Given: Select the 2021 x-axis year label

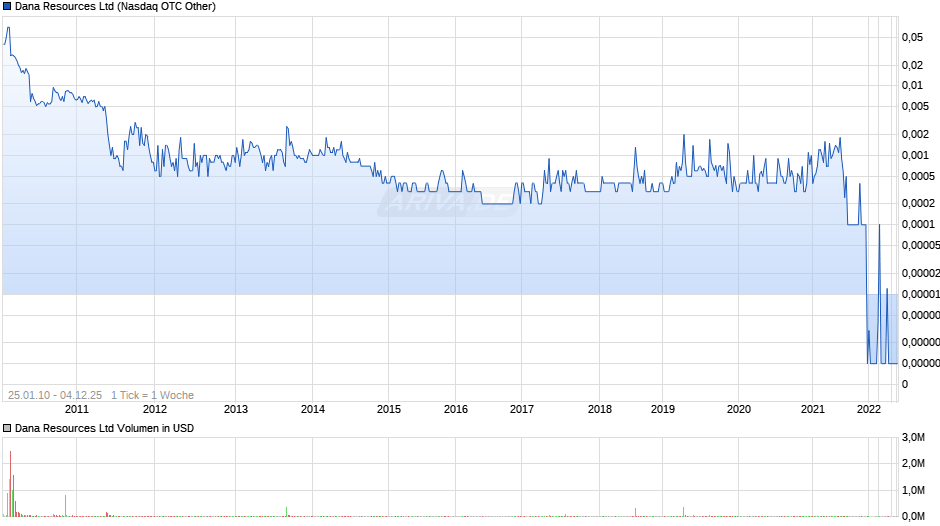Looking at the screenshot, I should 813,409.
